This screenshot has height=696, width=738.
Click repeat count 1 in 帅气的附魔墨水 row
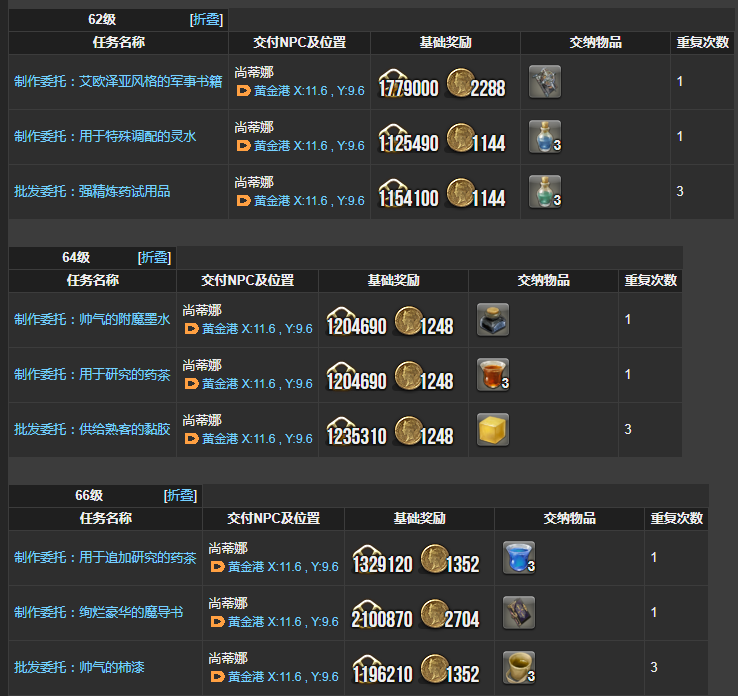(x=628, y=320)
